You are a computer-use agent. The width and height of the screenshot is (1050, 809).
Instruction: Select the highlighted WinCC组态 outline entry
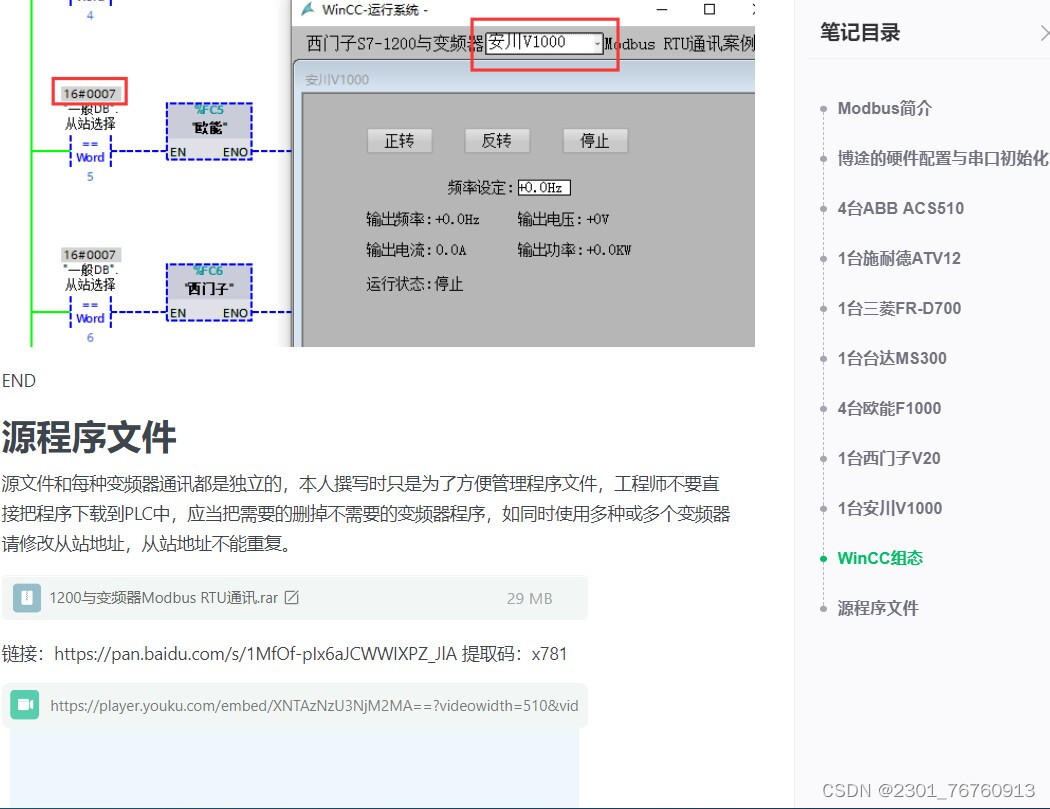(880, 559)
